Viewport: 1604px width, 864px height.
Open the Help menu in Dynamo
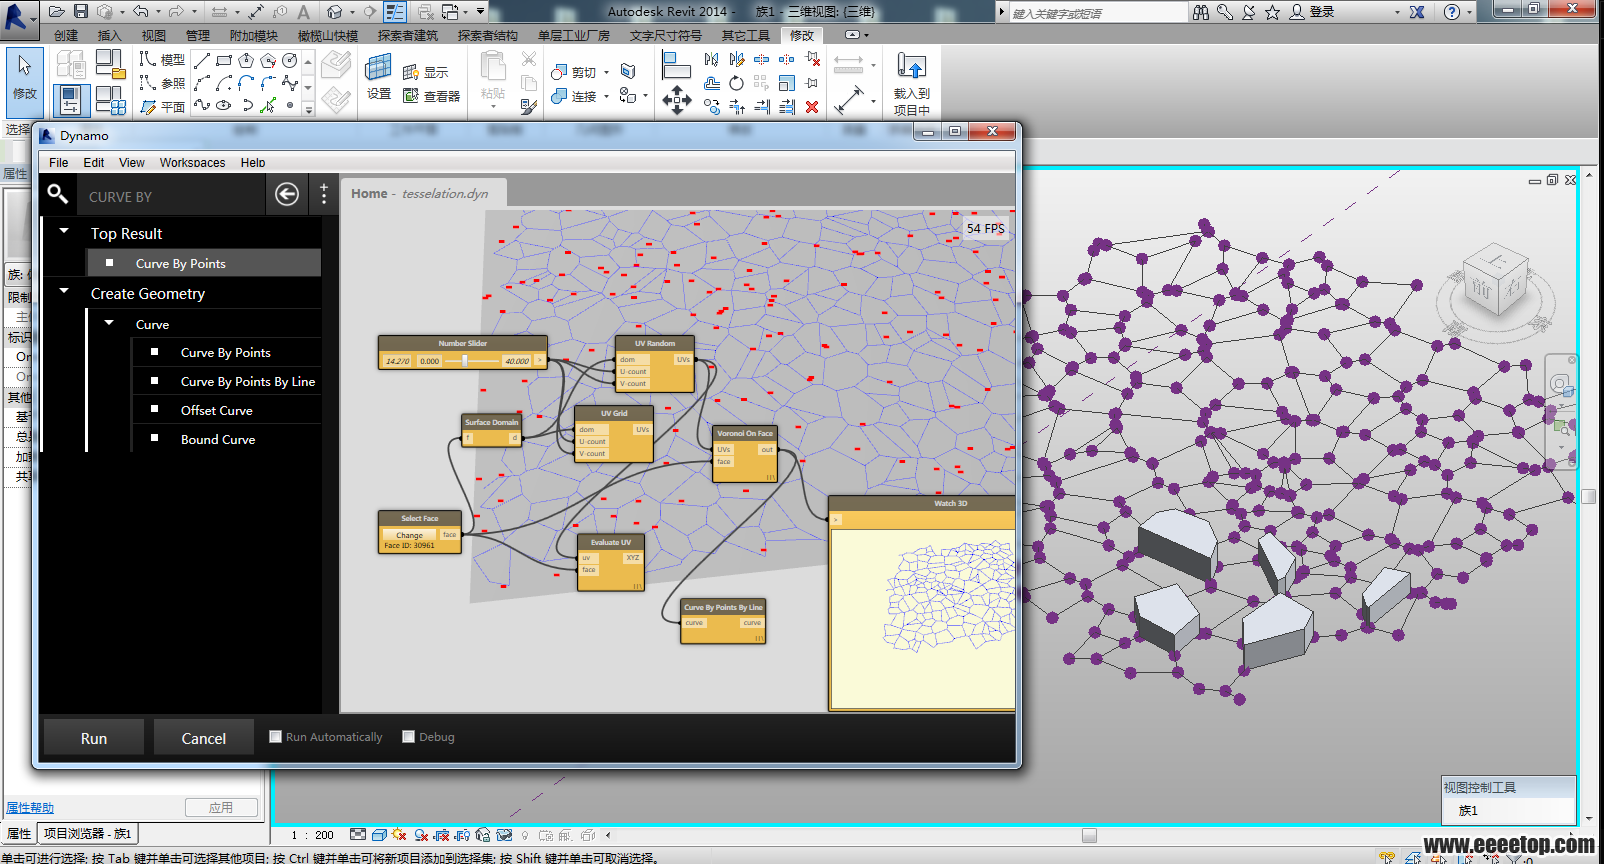click(253, 162)
